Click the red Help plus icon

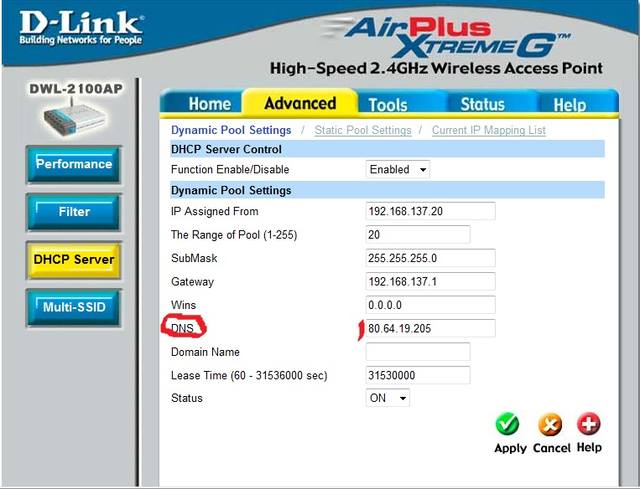[589, 424]
